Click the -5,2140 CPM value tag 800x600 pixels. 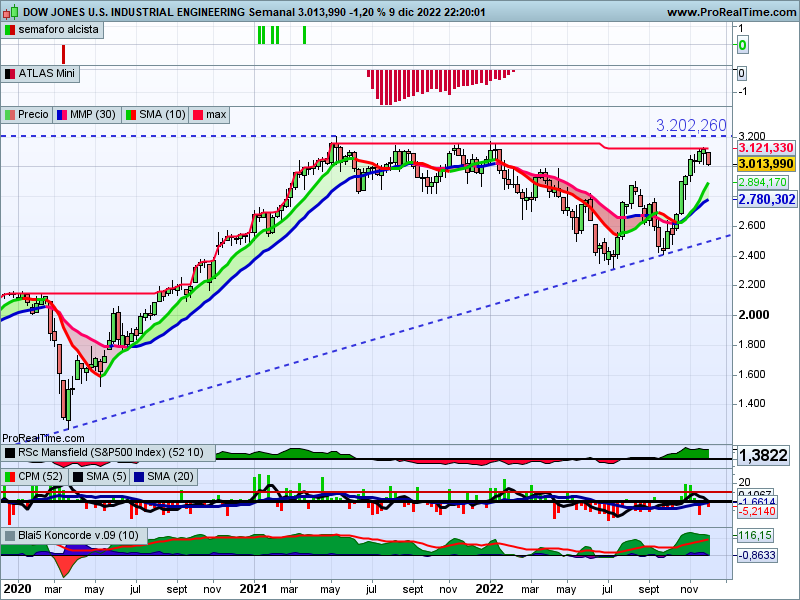[x=757, y=512]
